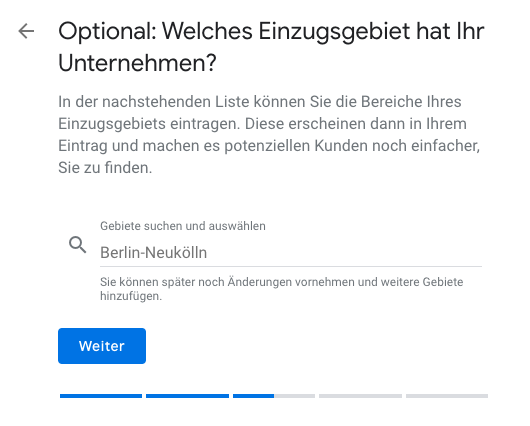530x426 pixels.
Task: Click the underline beneath the search field
Action: click(291, 266)
